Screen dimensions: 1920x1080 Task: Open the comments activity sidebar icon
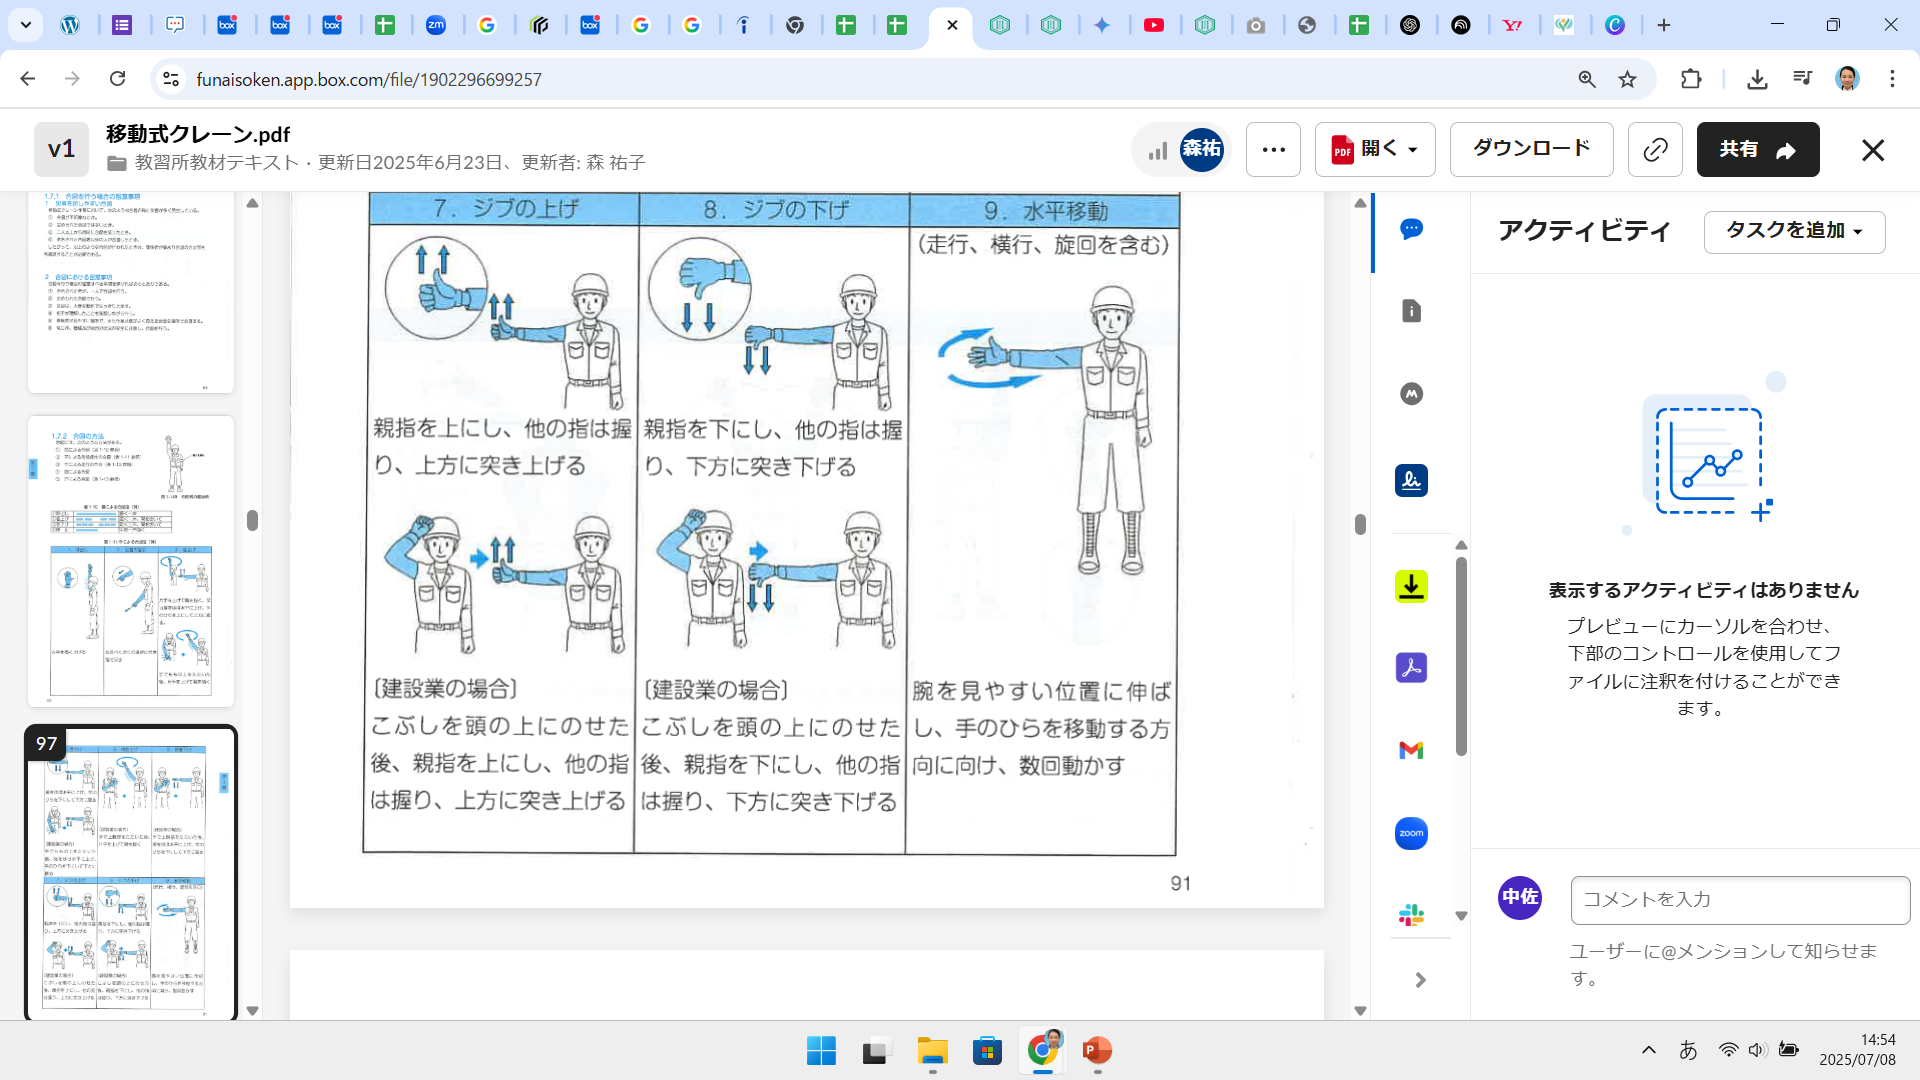point(1411,229)
